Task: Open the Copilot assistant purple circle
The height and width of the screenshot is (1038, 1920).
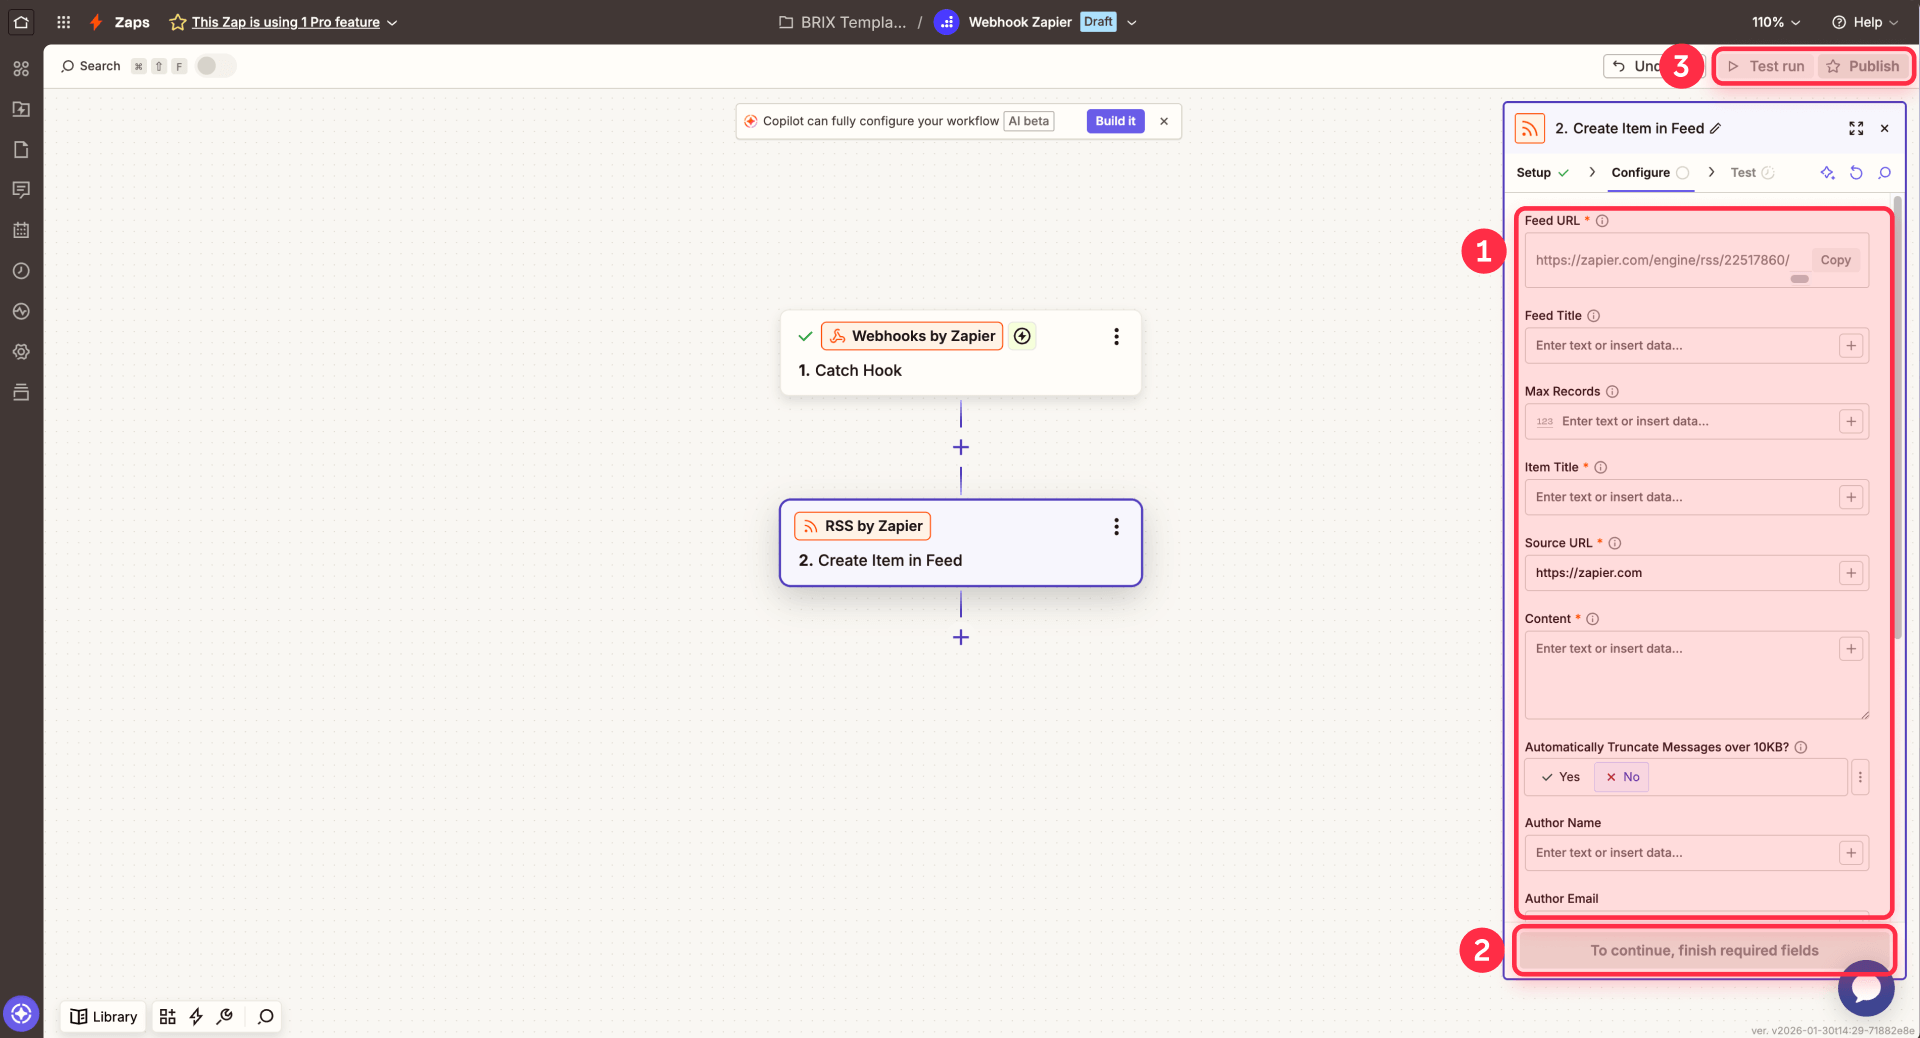Action: [x=21, y=1014]
